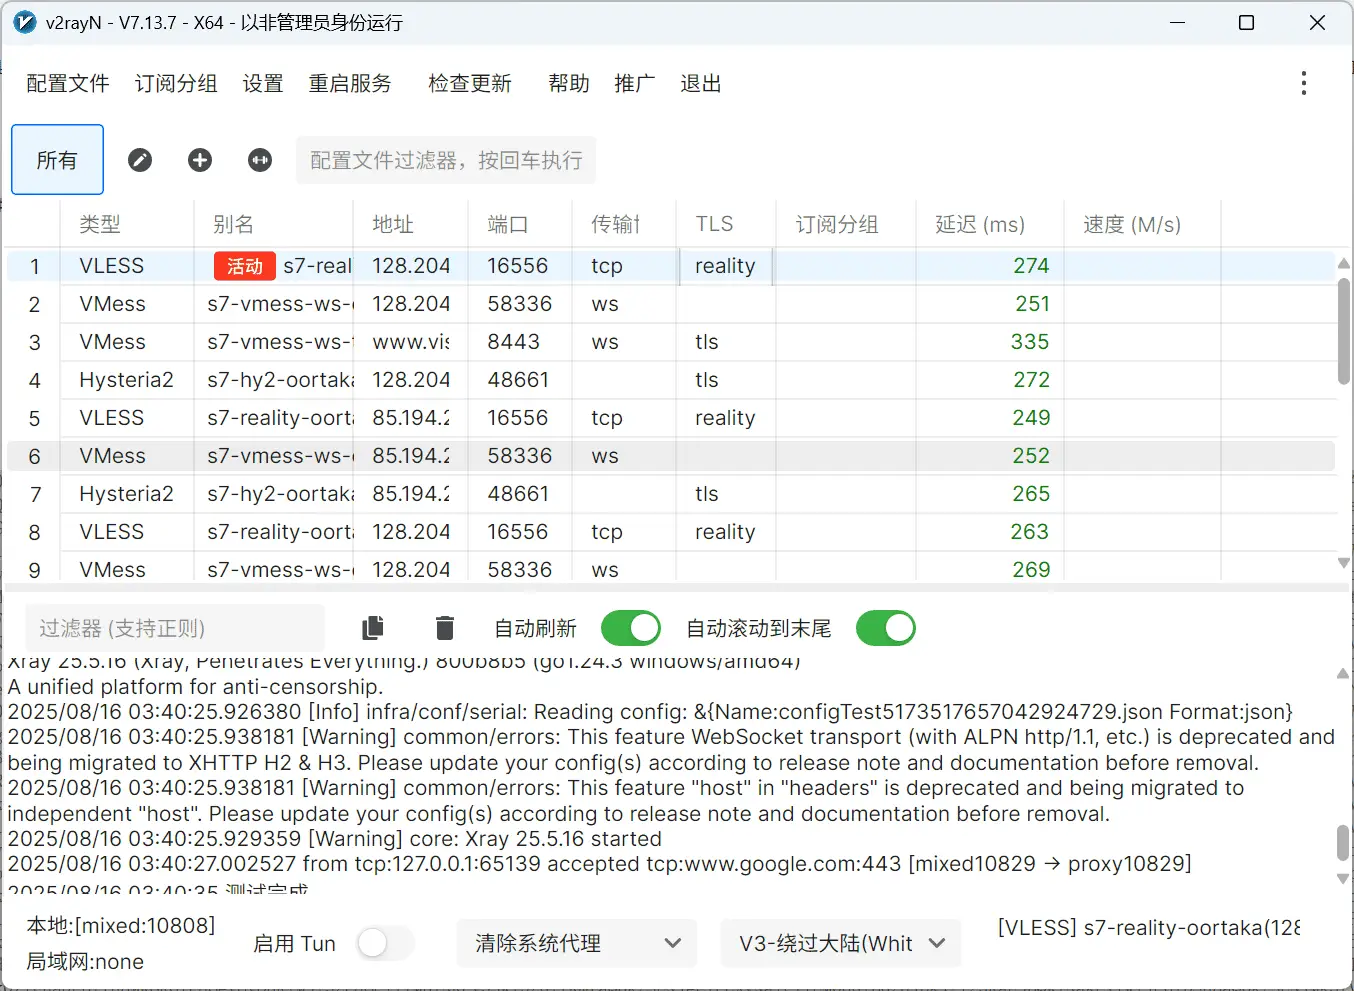
Task: Click the 重启服务 menu item
Action: (350, 83)
